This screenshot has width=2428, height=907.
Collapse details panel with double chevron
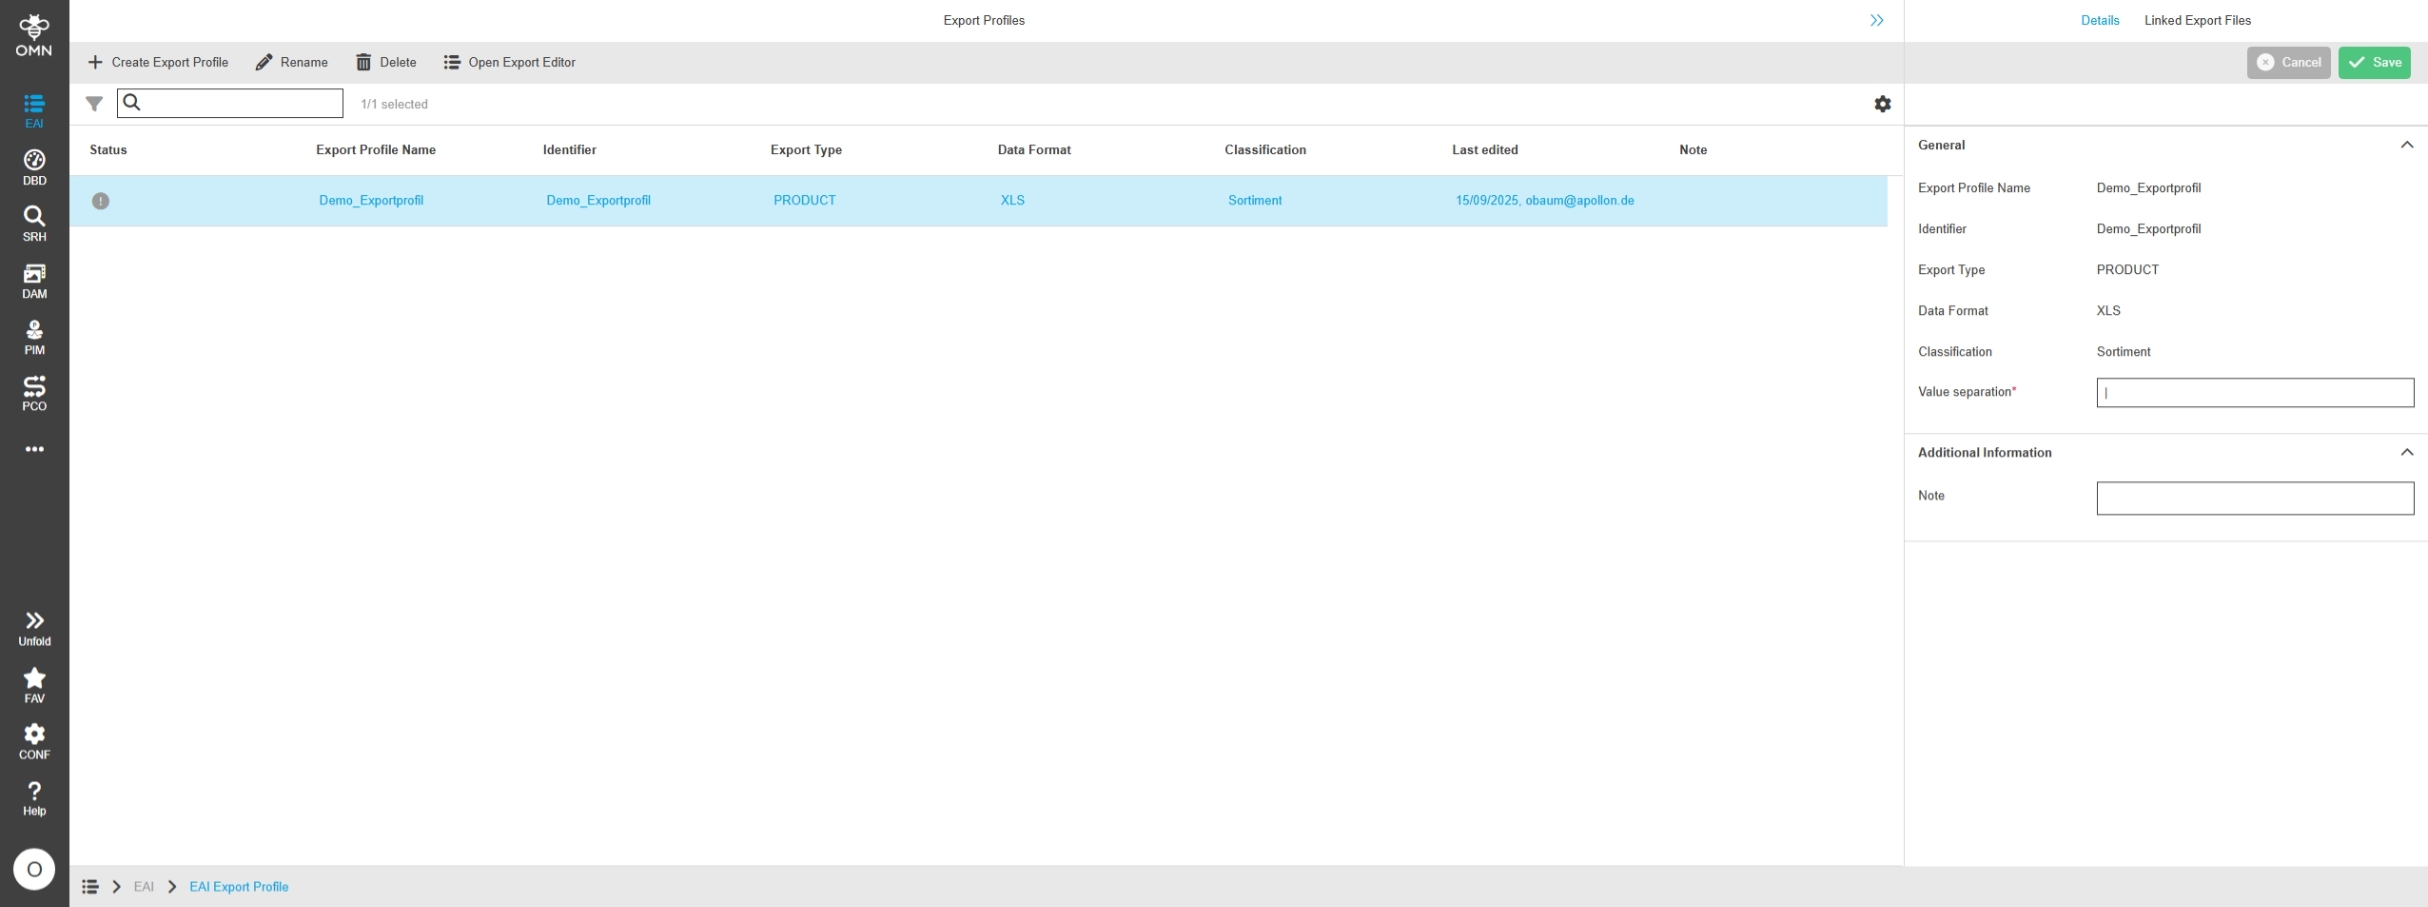point(1876,20)
